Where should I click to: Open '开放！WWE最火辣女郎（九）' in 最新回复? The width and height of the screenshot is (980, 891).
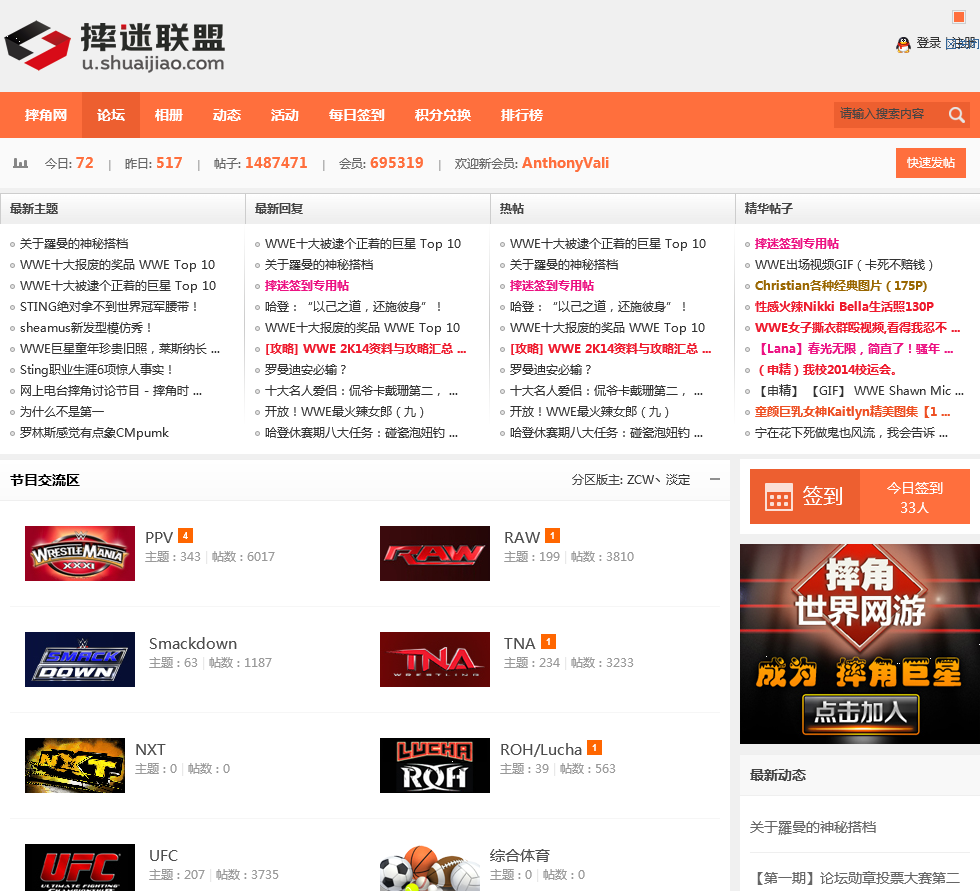pyautogui.click(x=344, y=412)
